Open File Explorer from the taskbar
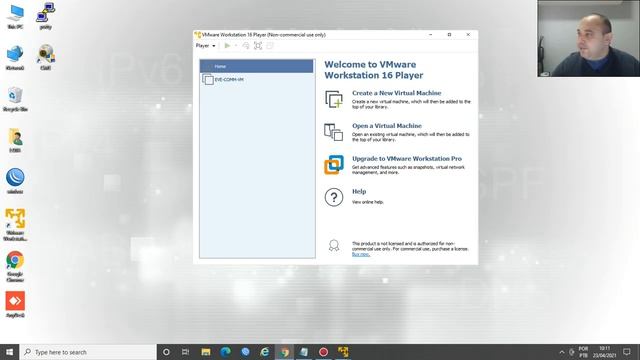 205,352
